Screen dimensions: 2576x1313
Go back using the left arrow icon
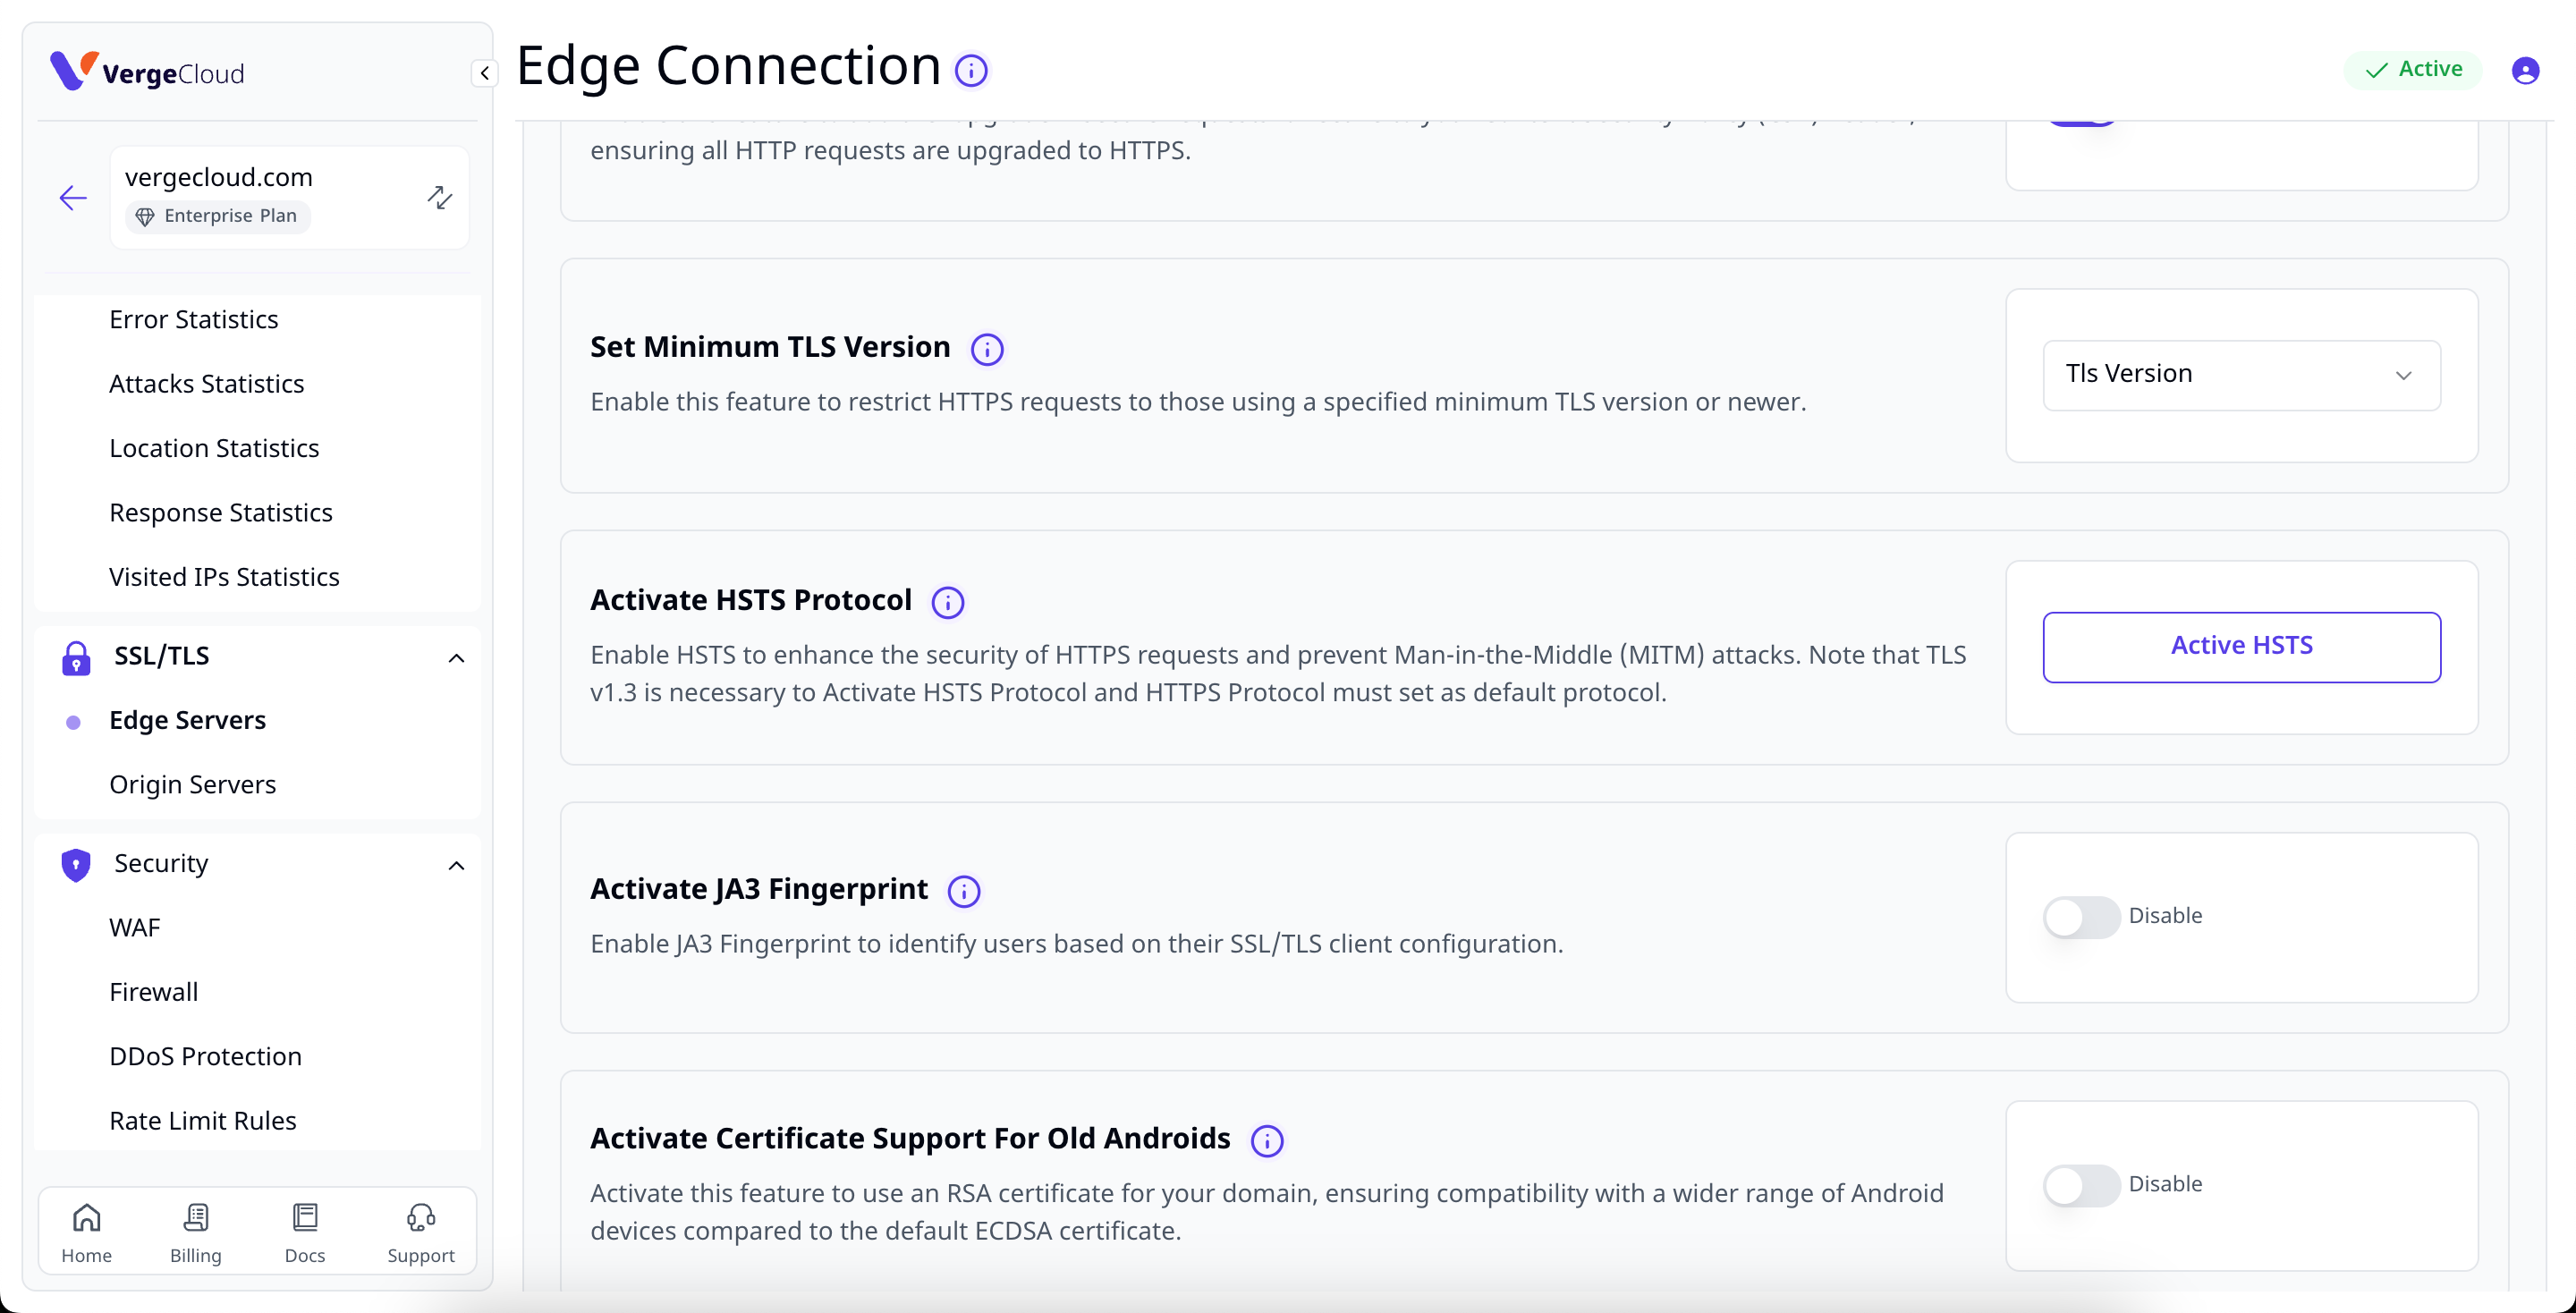click(73, 197)
